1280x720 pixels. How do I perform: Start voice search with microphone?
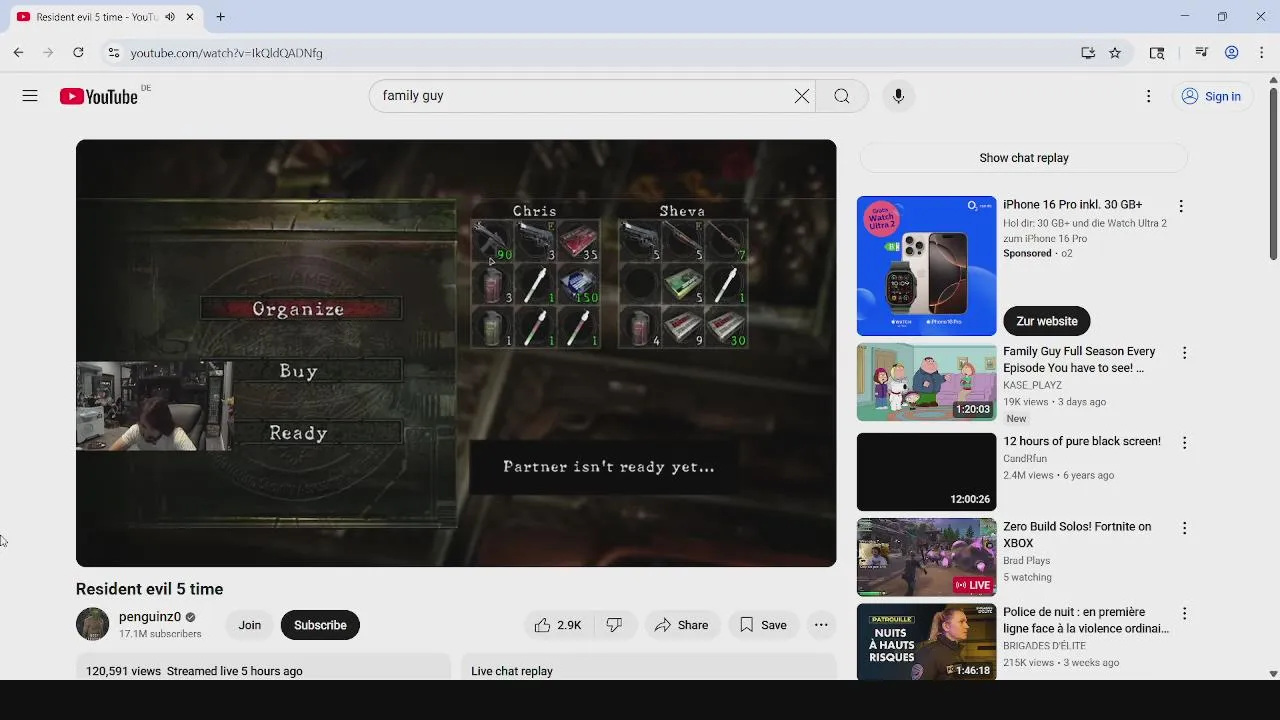point(898,96)
